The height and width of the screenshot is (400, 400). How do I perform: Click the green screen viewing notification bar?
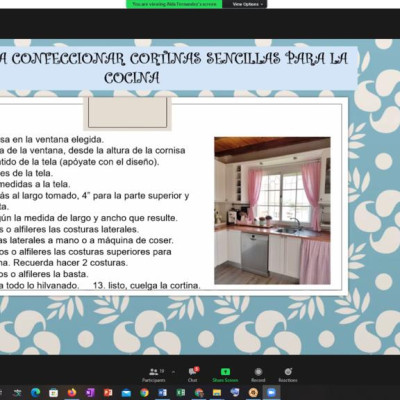174,4
